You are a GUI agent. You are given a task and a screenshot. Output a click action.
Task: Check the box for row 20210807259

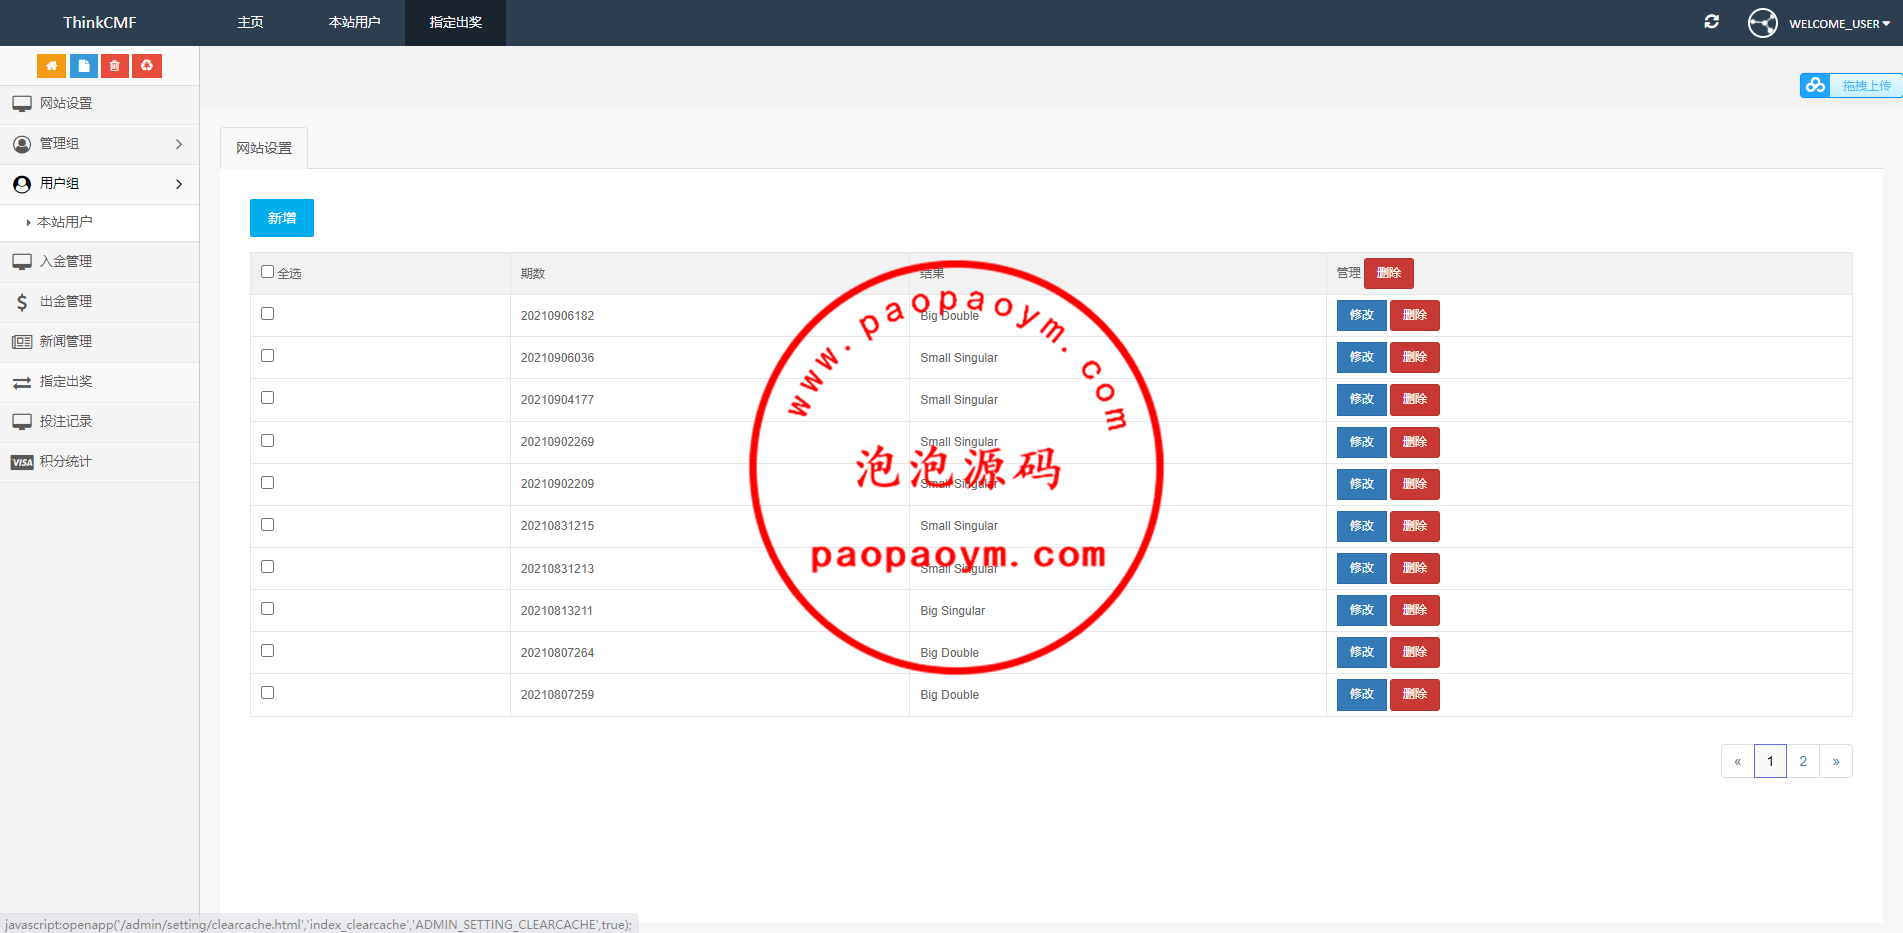tap(267, 692)
